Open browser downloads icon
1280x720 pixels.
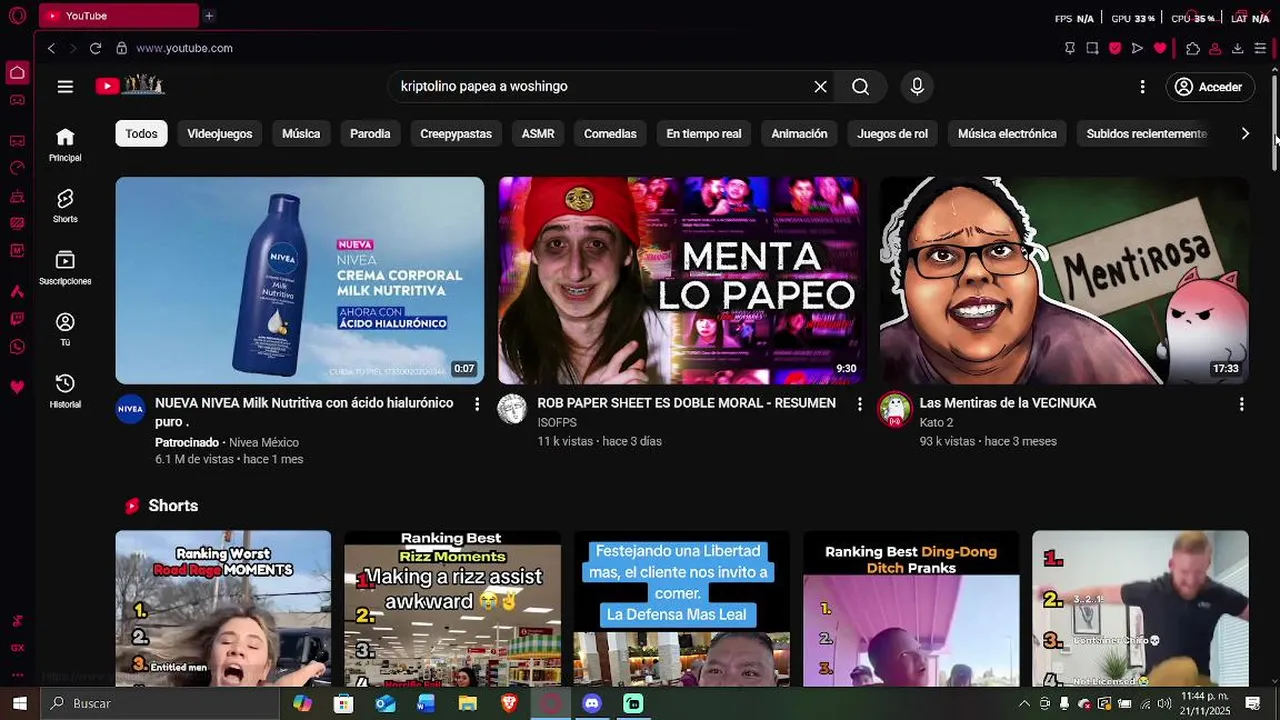pyautogui.click(x=1237, y=48)
